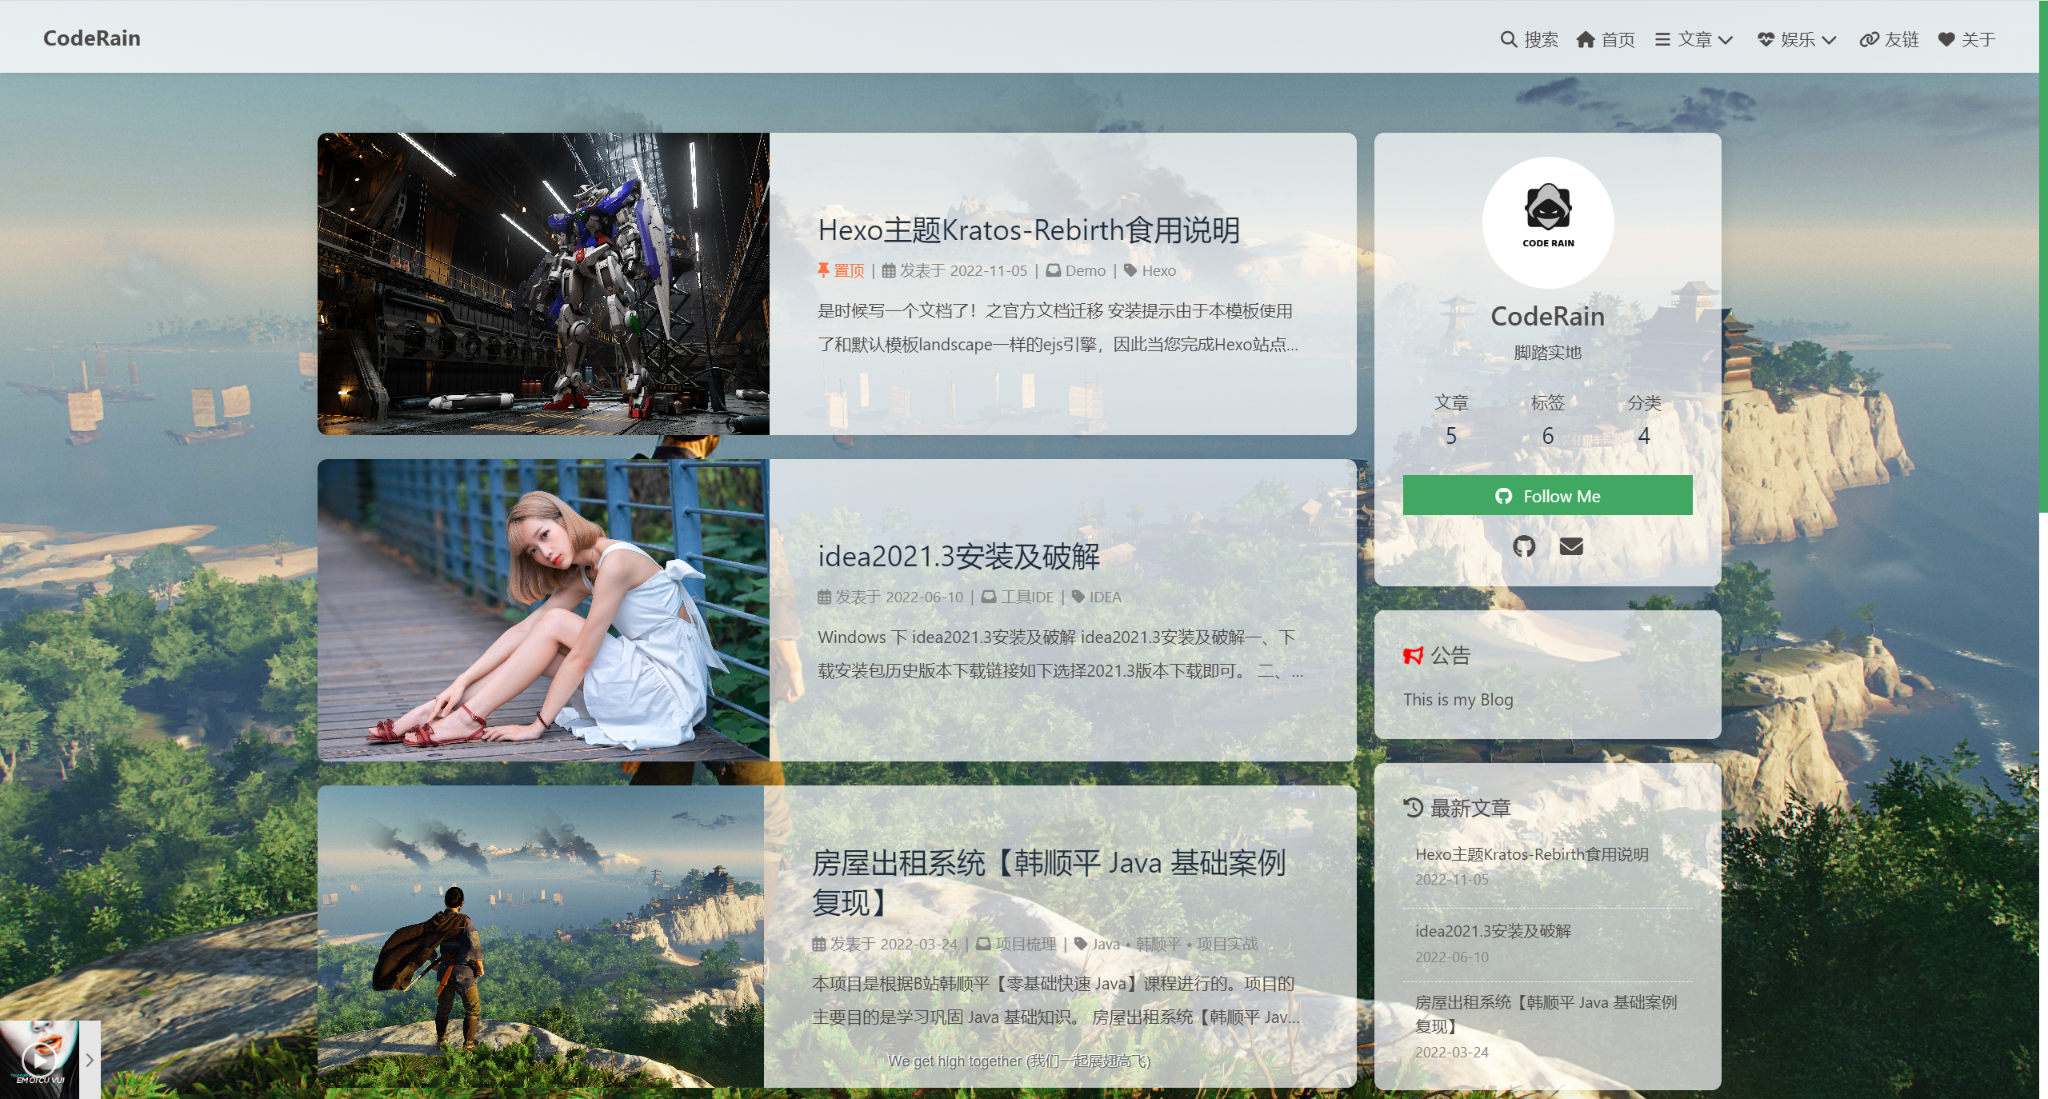The height and width of the screenshot is (1099, 2048).
Task: Play the music in bottom-left player
Action: 39,1058
